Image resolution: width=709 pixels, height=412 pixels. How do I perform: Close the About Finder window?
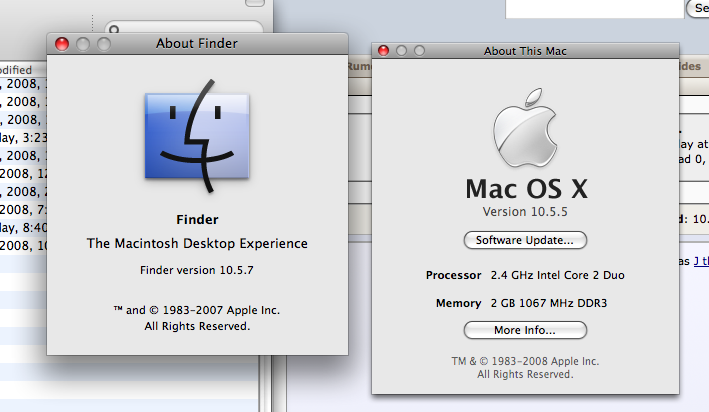click(62, 44)
